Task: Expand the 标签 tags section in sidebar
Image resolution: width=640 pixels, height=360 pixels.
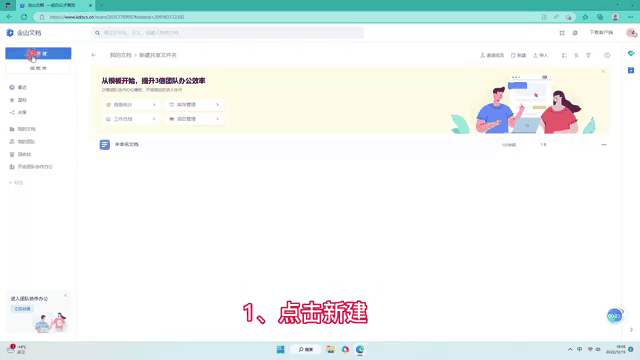Action: 16,183
